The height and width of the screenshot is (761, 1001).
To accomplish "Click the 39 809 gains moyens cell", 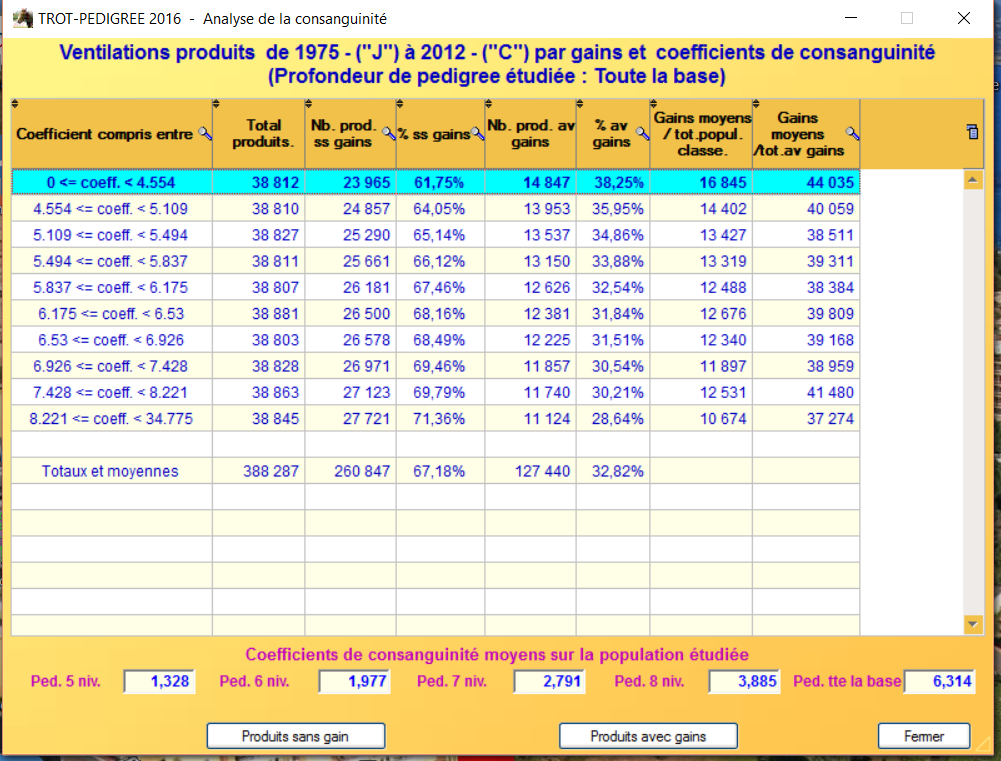I will [806, 313].
